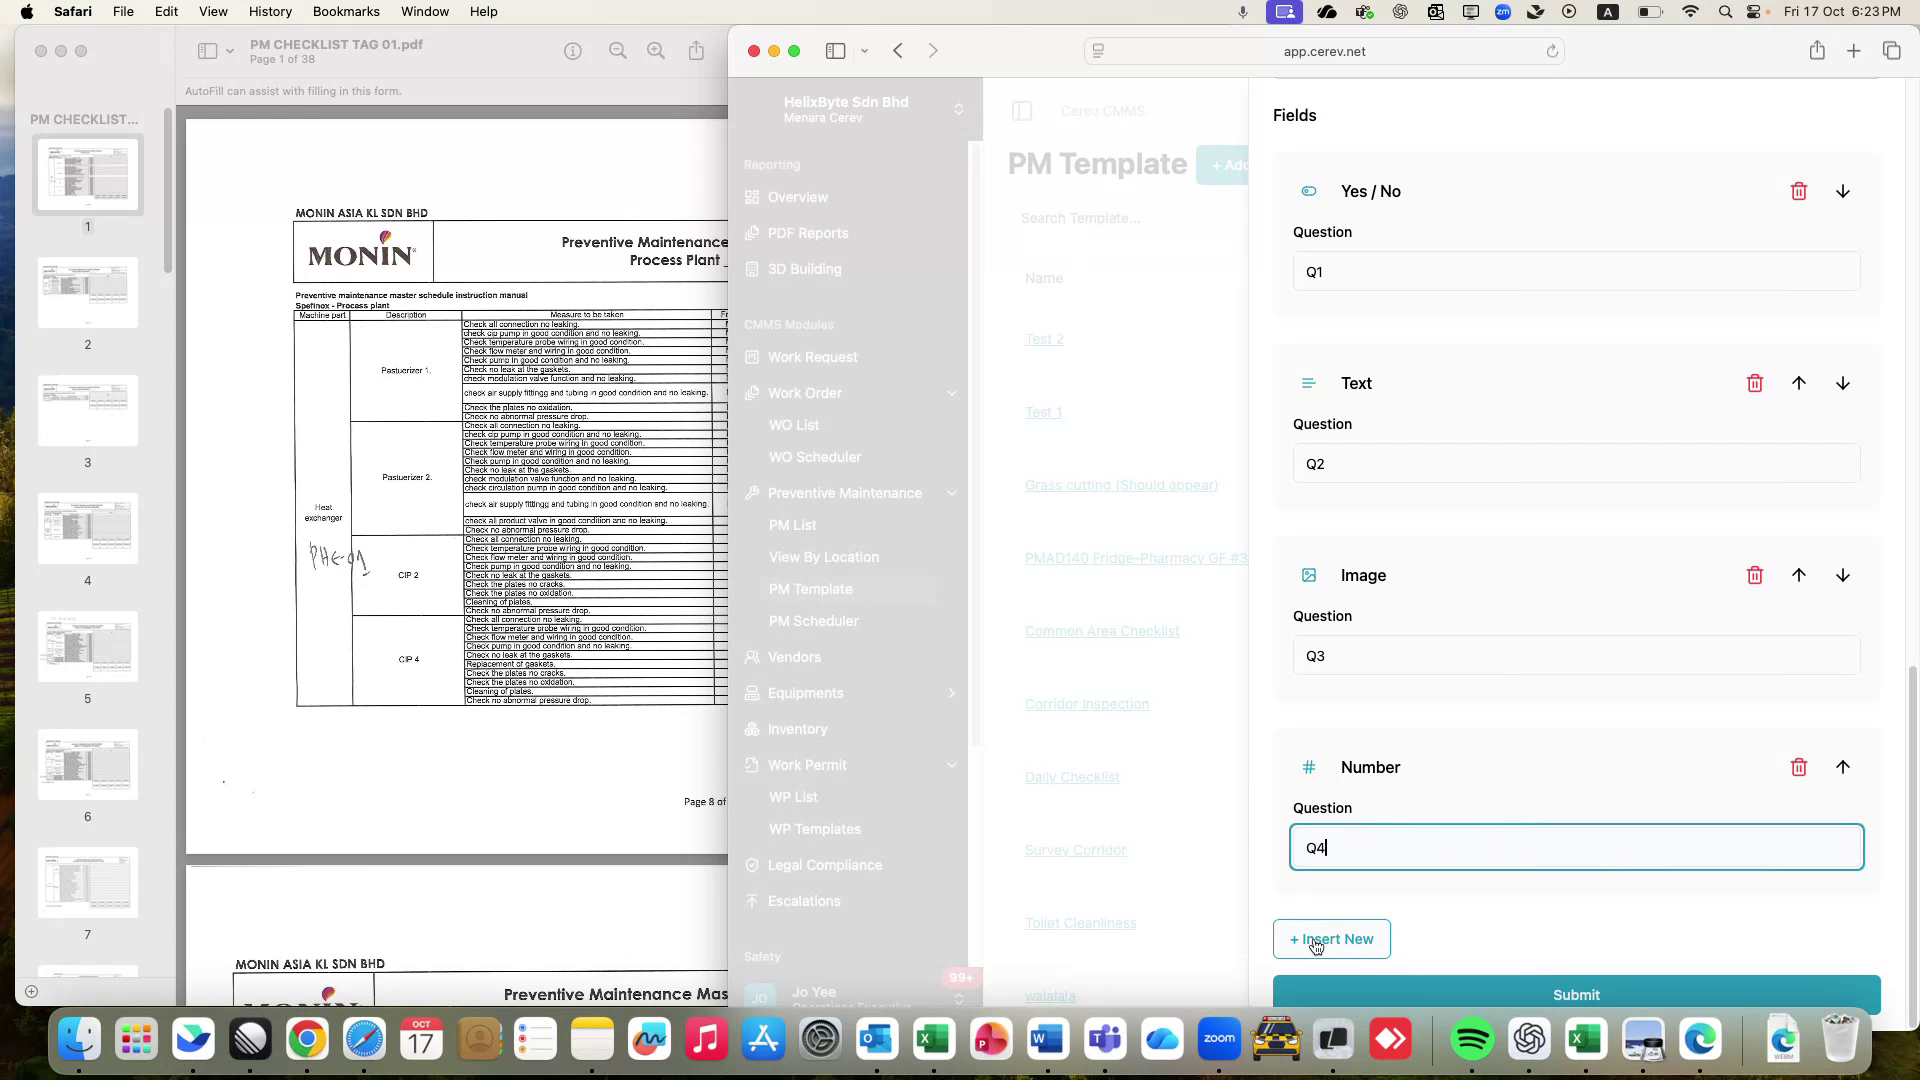Select the Work Order module icon
This screenshot has height=1080, width=1920.
(752, 392)
